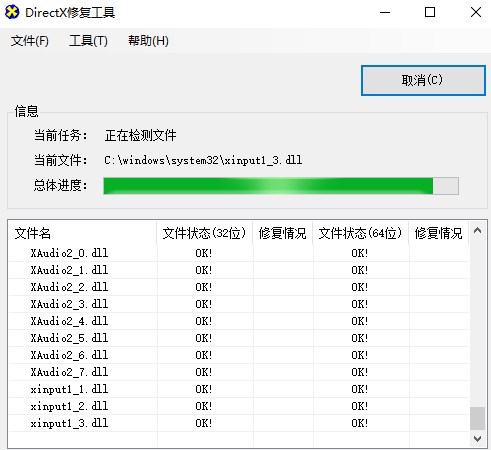This screenshot has width=491, height=450.
Task: Select the xinput1_2.dll row
Action: coord(239,406)
